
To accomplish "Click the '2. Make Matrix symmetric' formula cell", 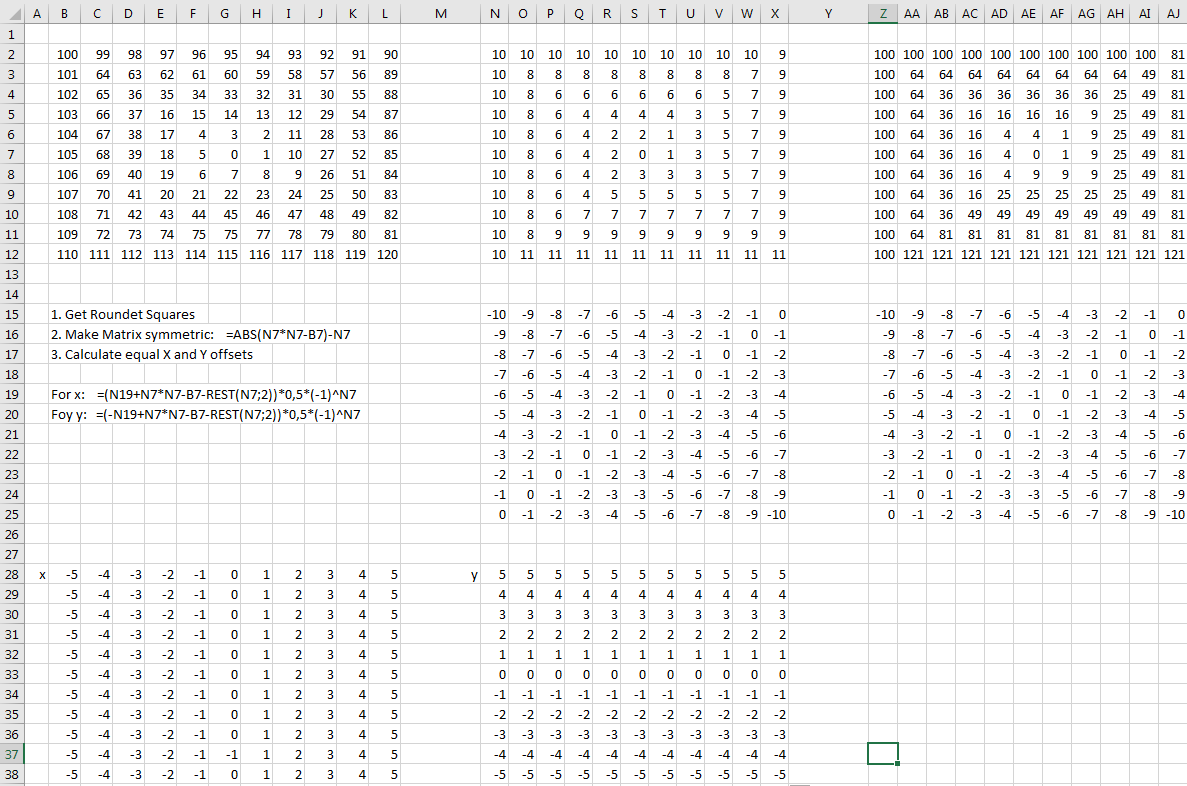I will click(201, 334).
